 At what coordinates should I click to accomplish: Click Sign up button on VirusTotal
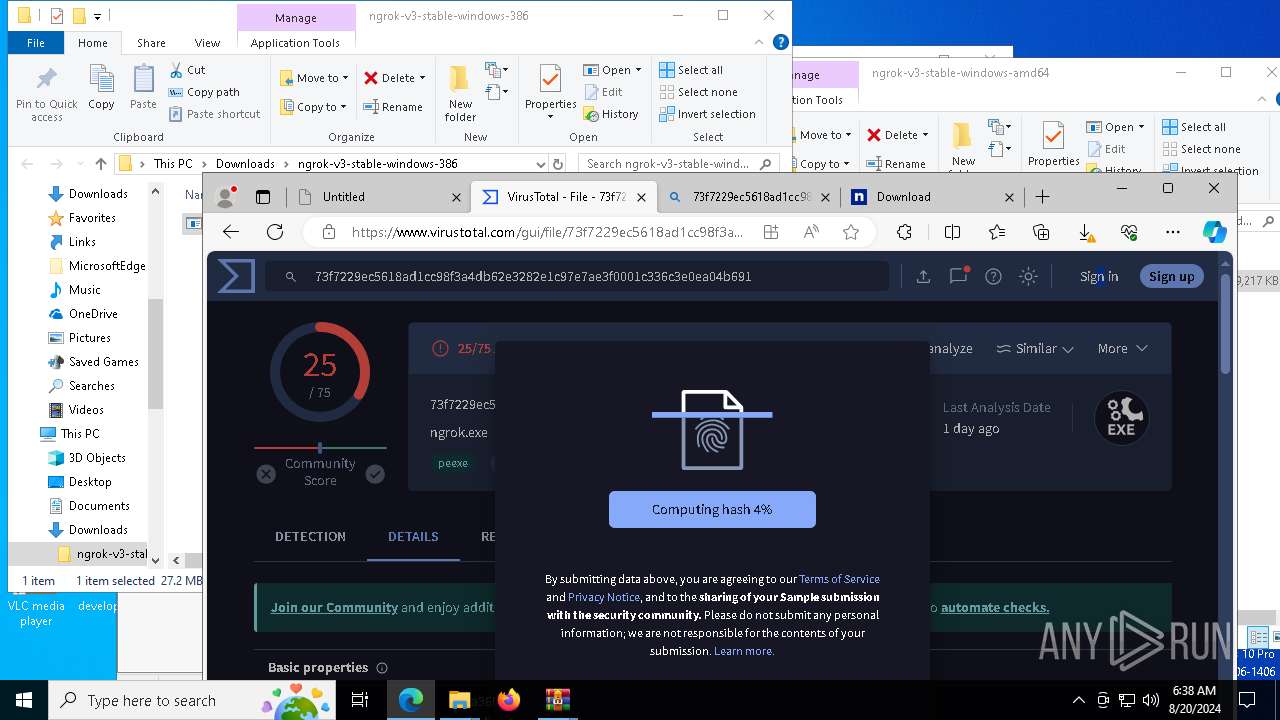click(1171, 277)
